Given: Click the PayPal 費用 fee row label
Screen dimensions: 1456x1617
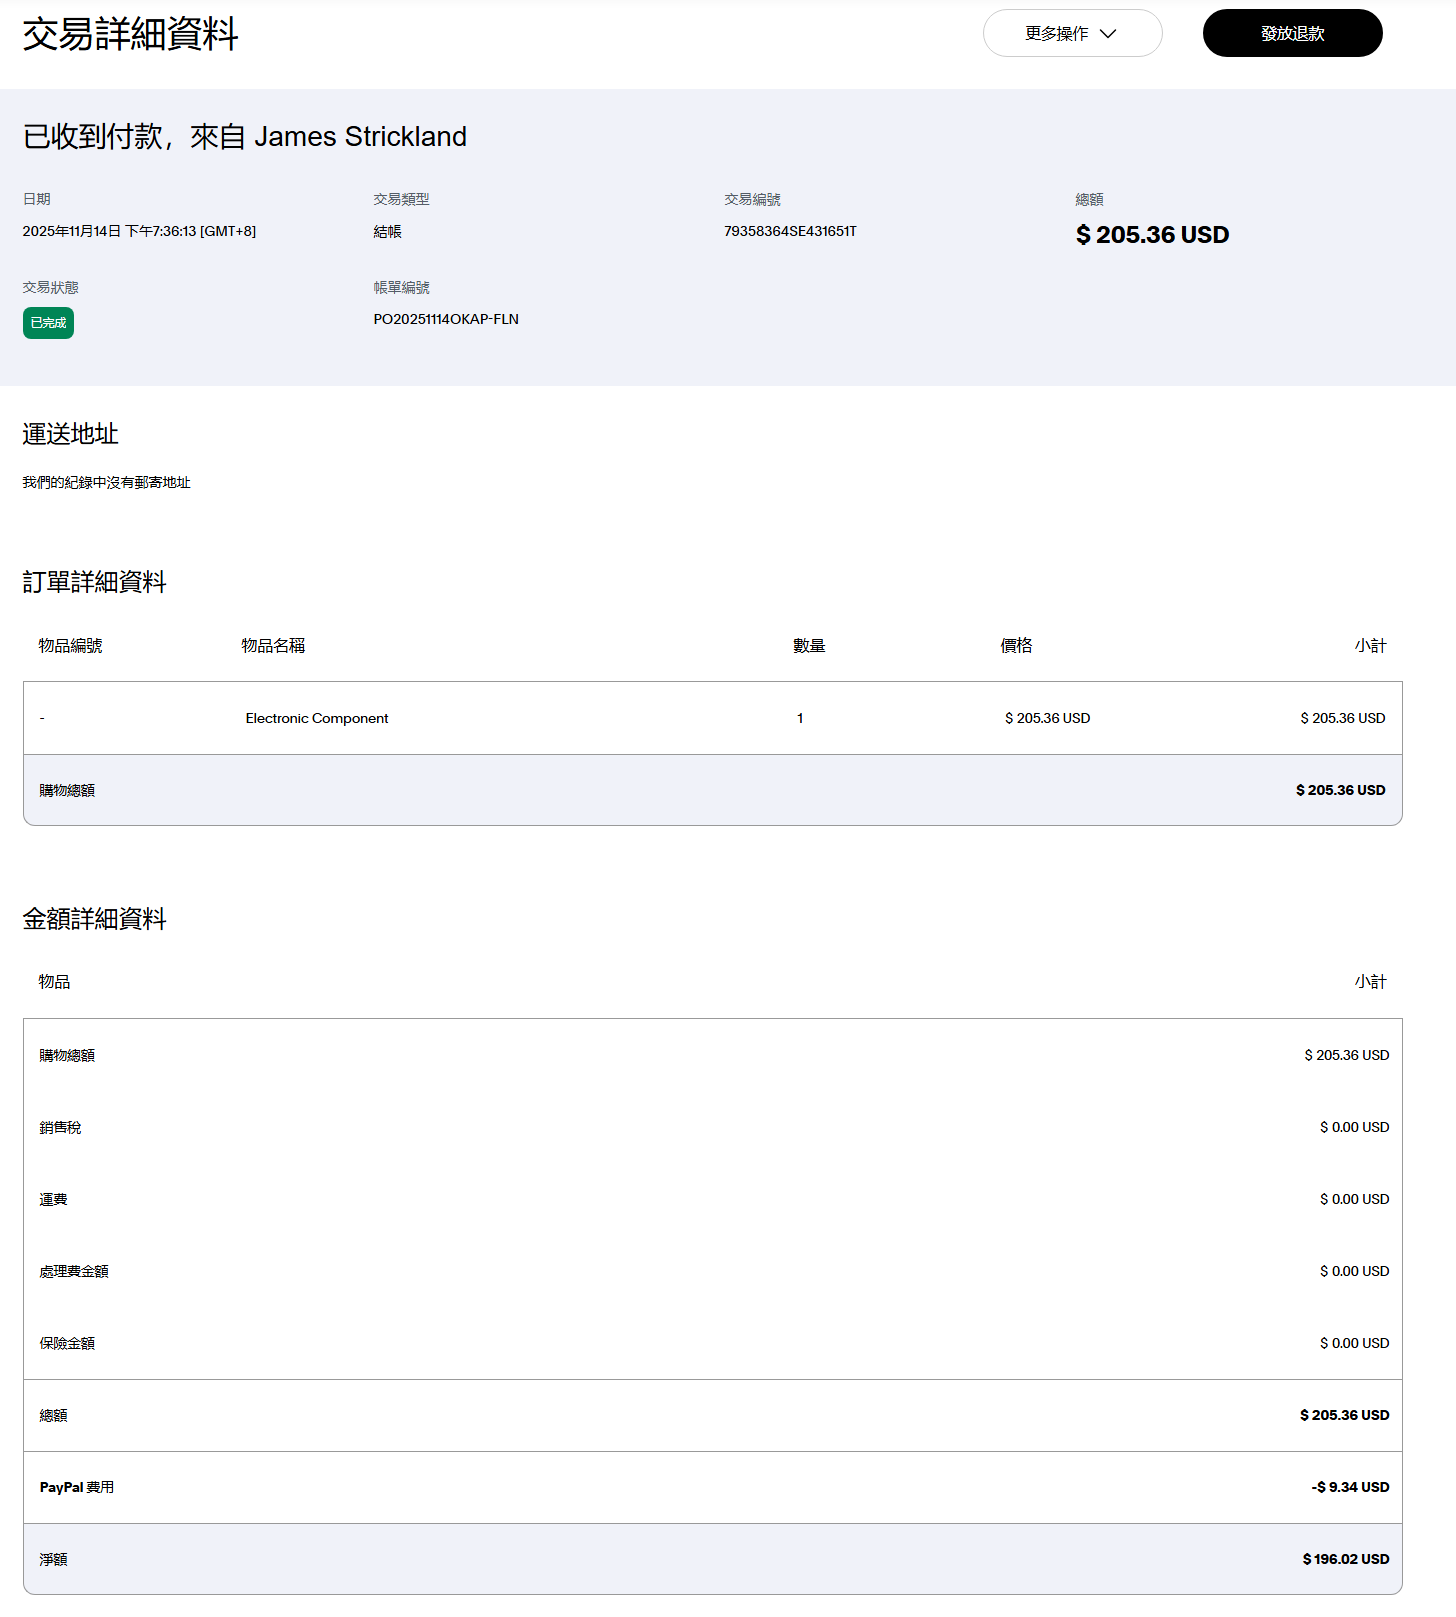Looking at the screenshot, I should pyautogui.click(x=77, y=1487).
